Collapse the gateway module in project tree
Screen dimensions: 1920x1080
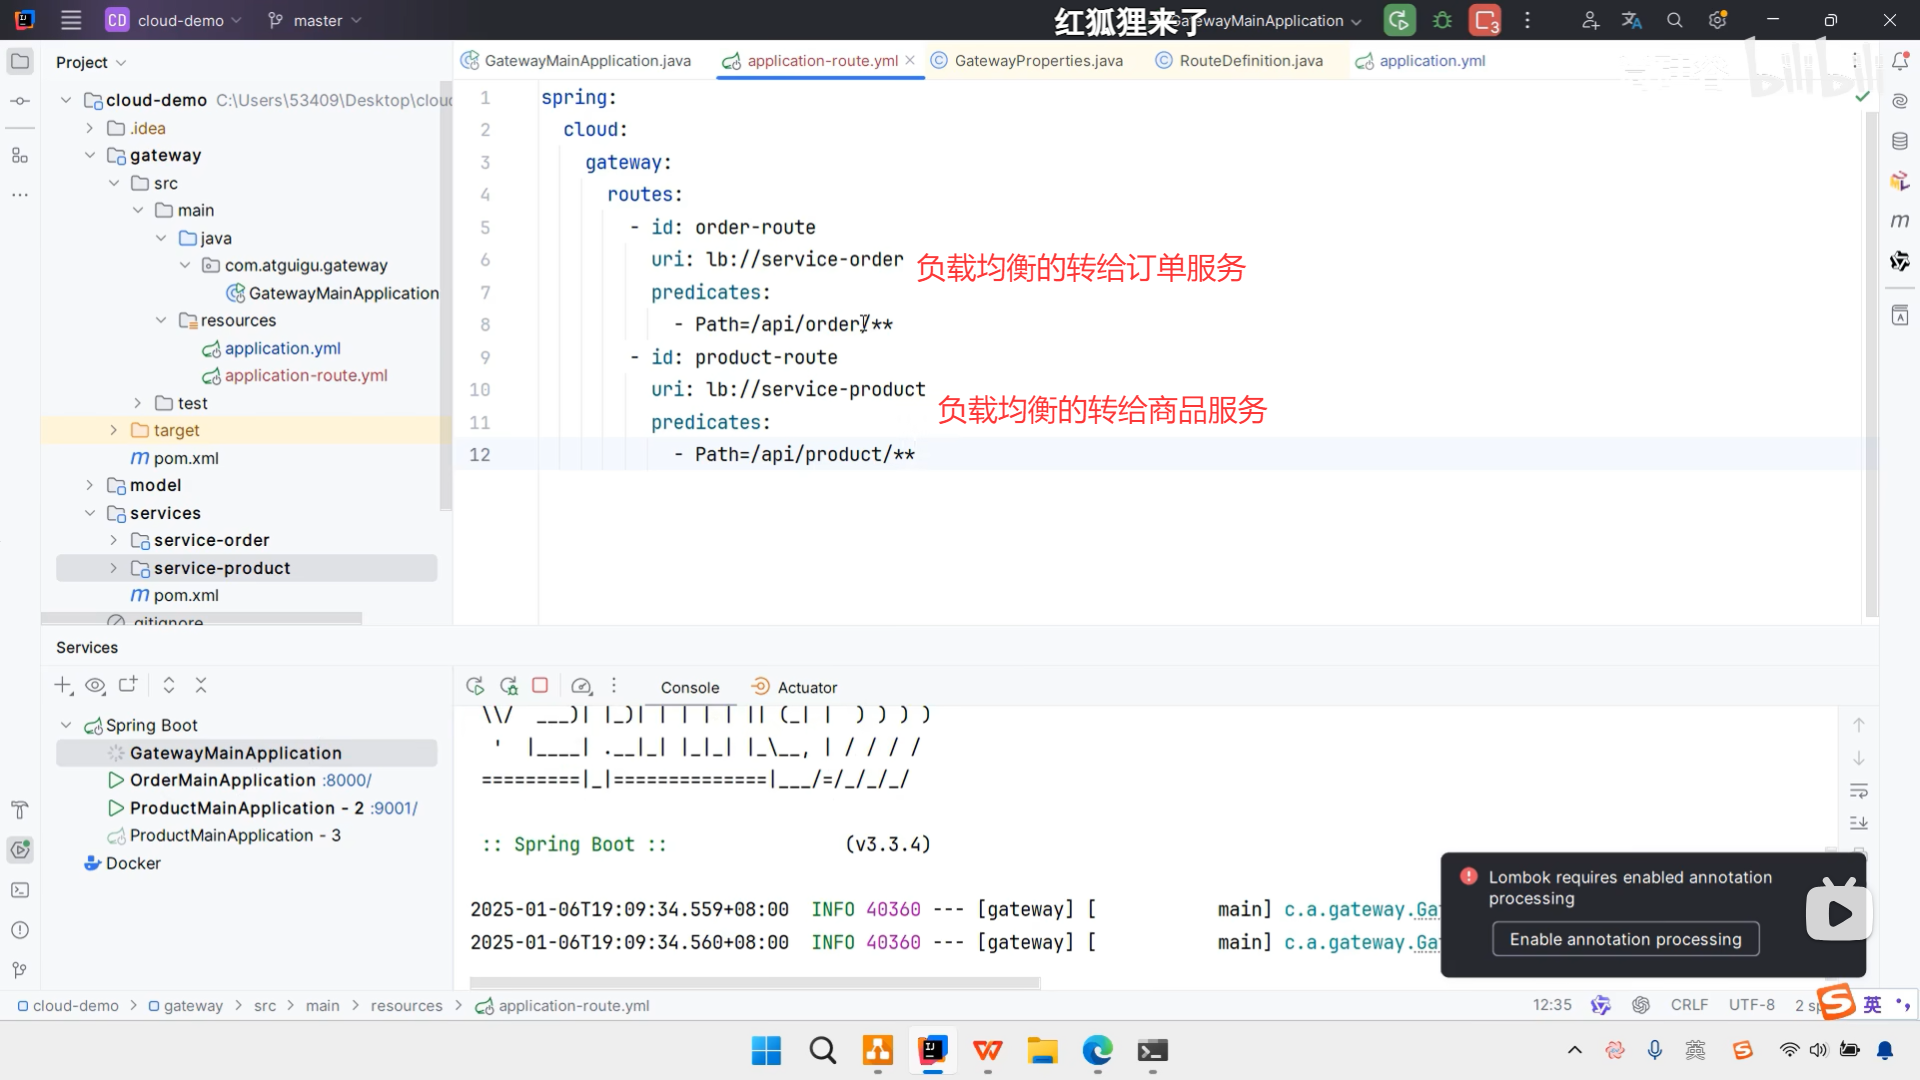[x=90, y=155]
